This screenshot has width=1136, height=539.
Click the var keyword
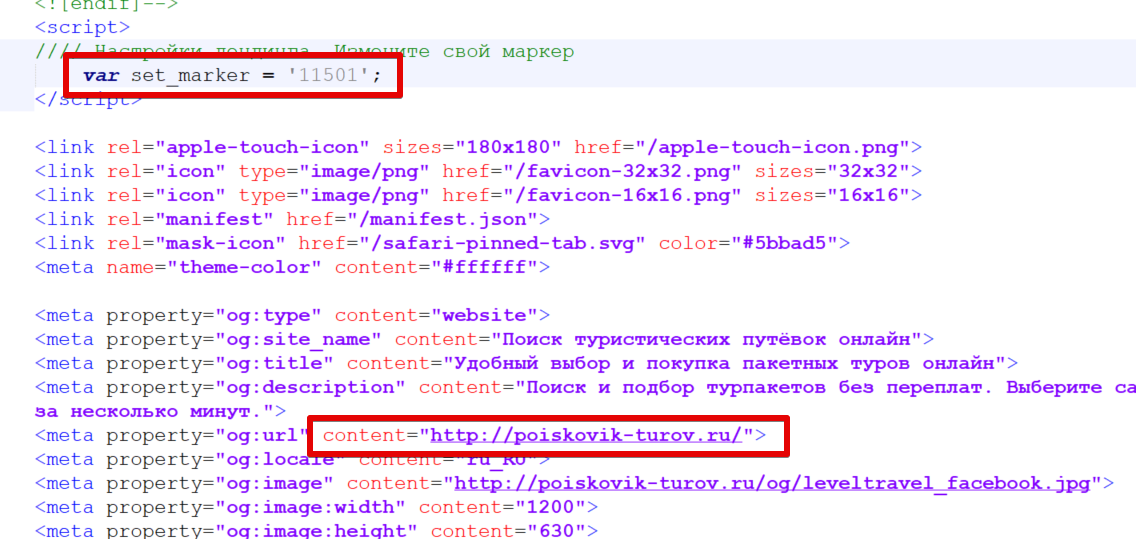(101, 75)
